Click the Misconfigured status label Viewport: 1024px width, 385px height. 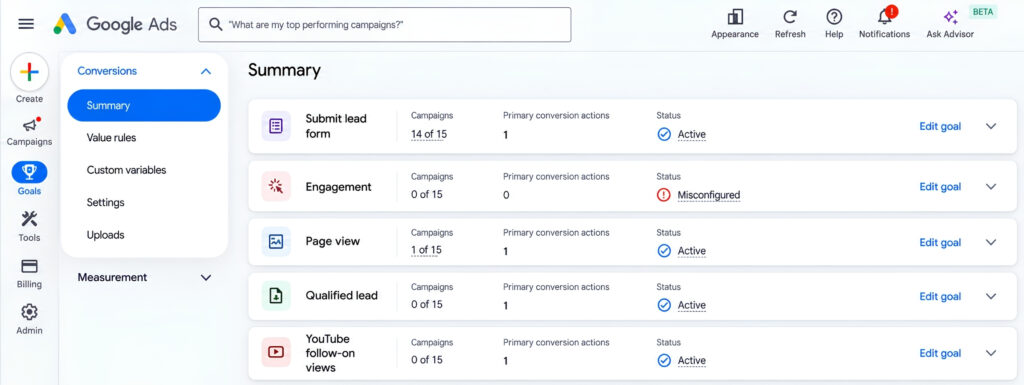709,194
